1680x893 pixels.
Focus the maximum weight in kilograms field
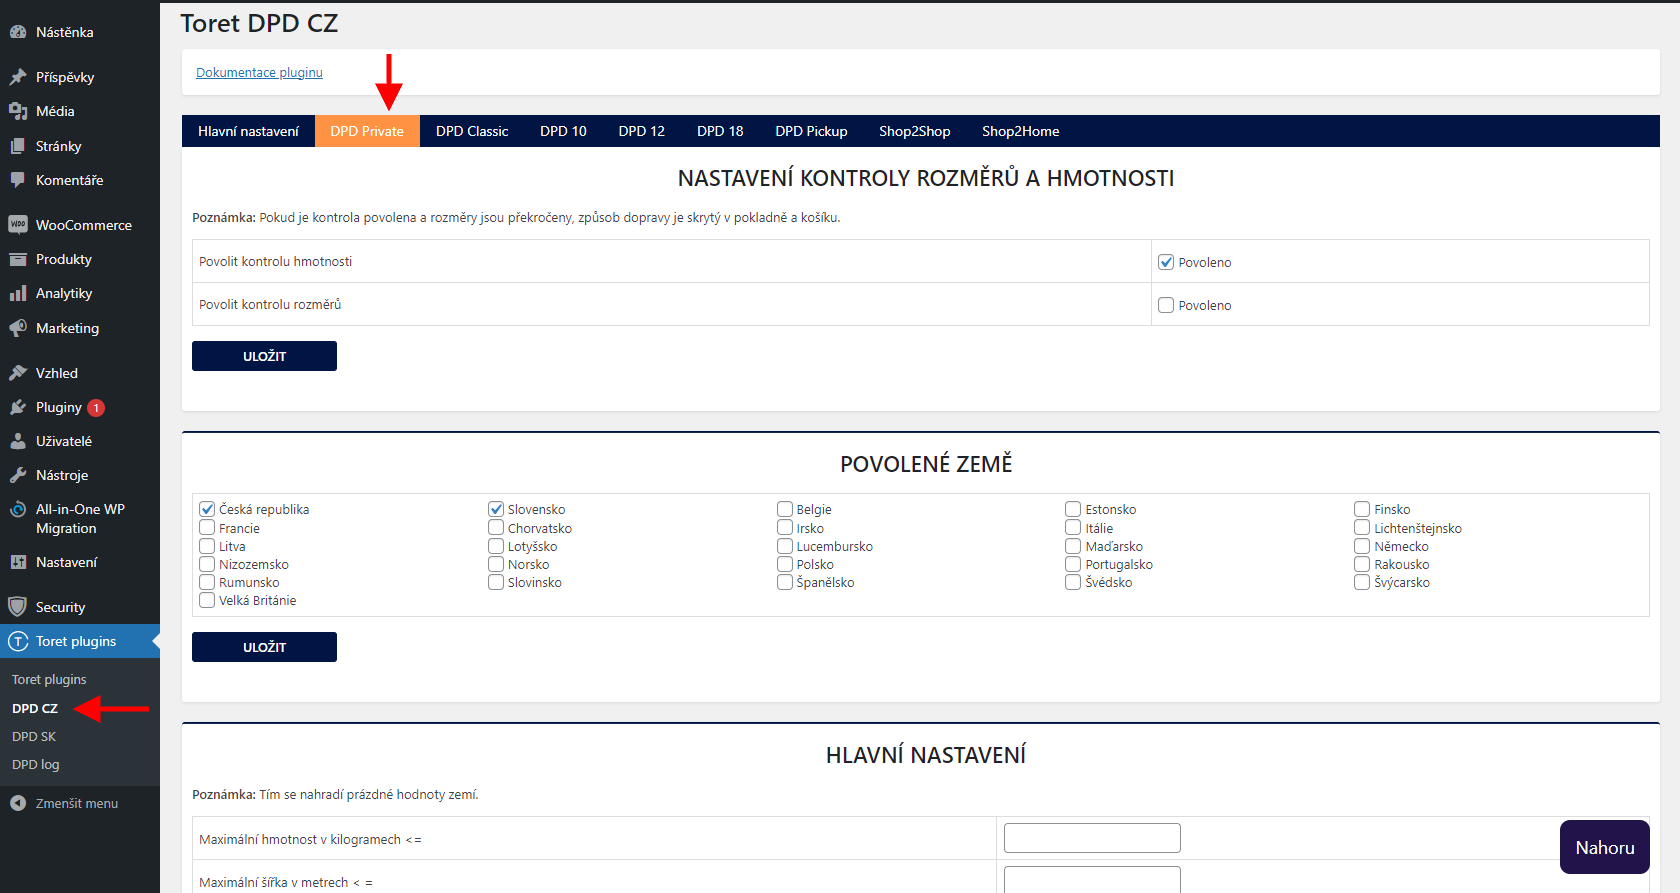[x=1092, y=838]
